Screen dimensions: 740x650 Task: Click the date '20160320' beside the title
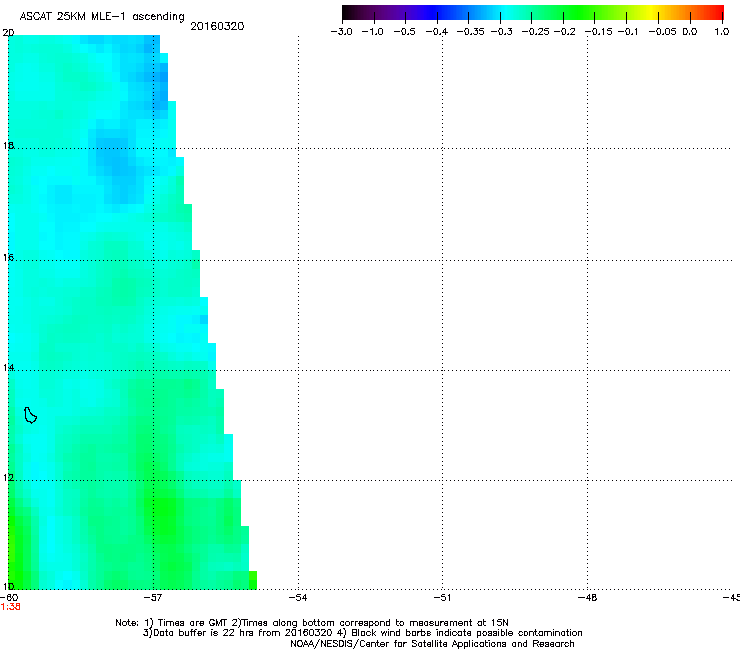217,26
